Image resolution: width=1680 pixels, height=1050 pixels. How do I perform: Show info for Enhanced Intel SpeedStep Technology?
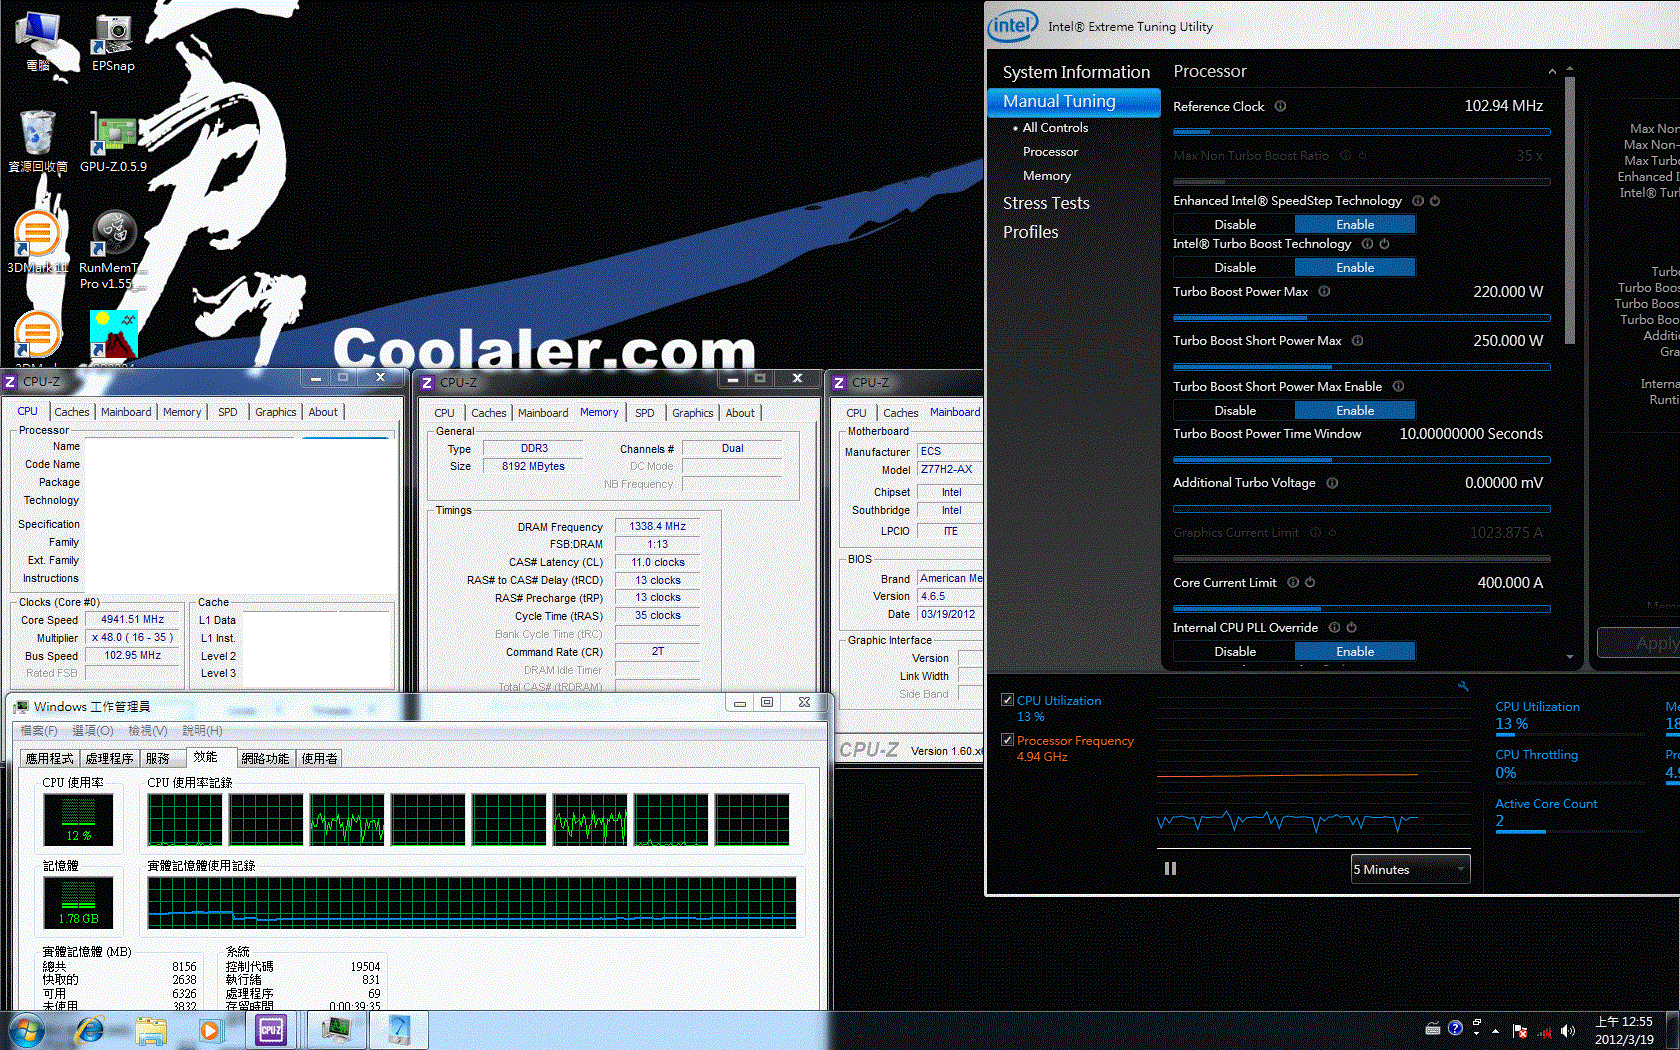click(1418, 201)
